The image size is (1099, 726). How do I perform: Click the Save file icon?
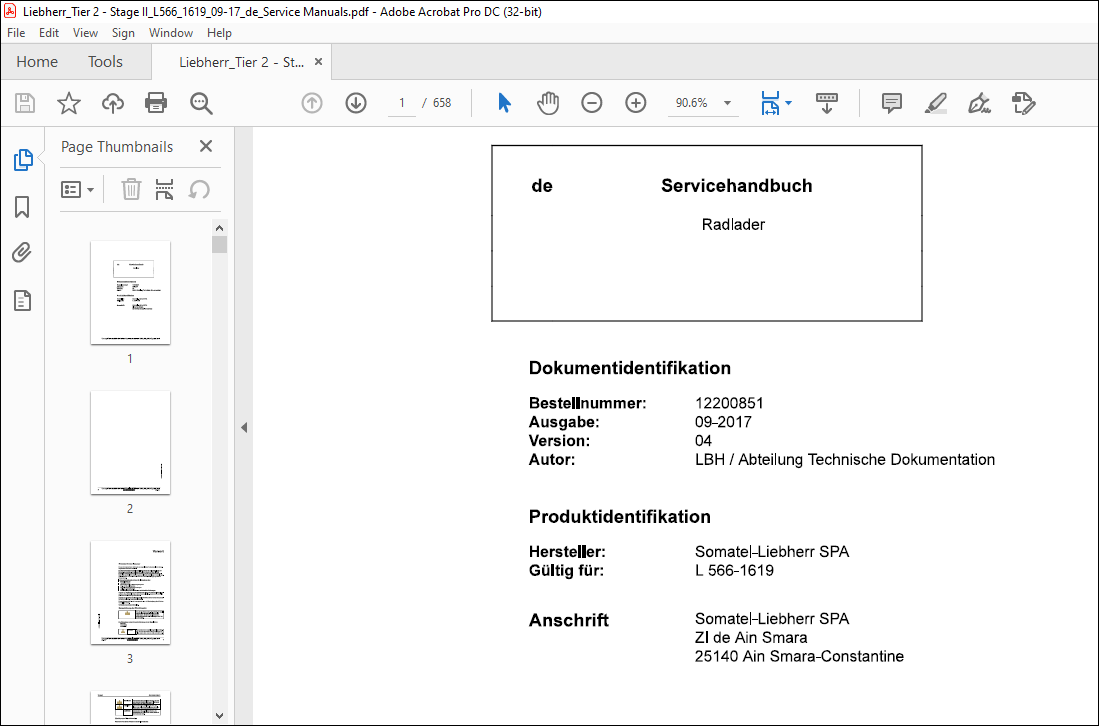tap(25, 103)
